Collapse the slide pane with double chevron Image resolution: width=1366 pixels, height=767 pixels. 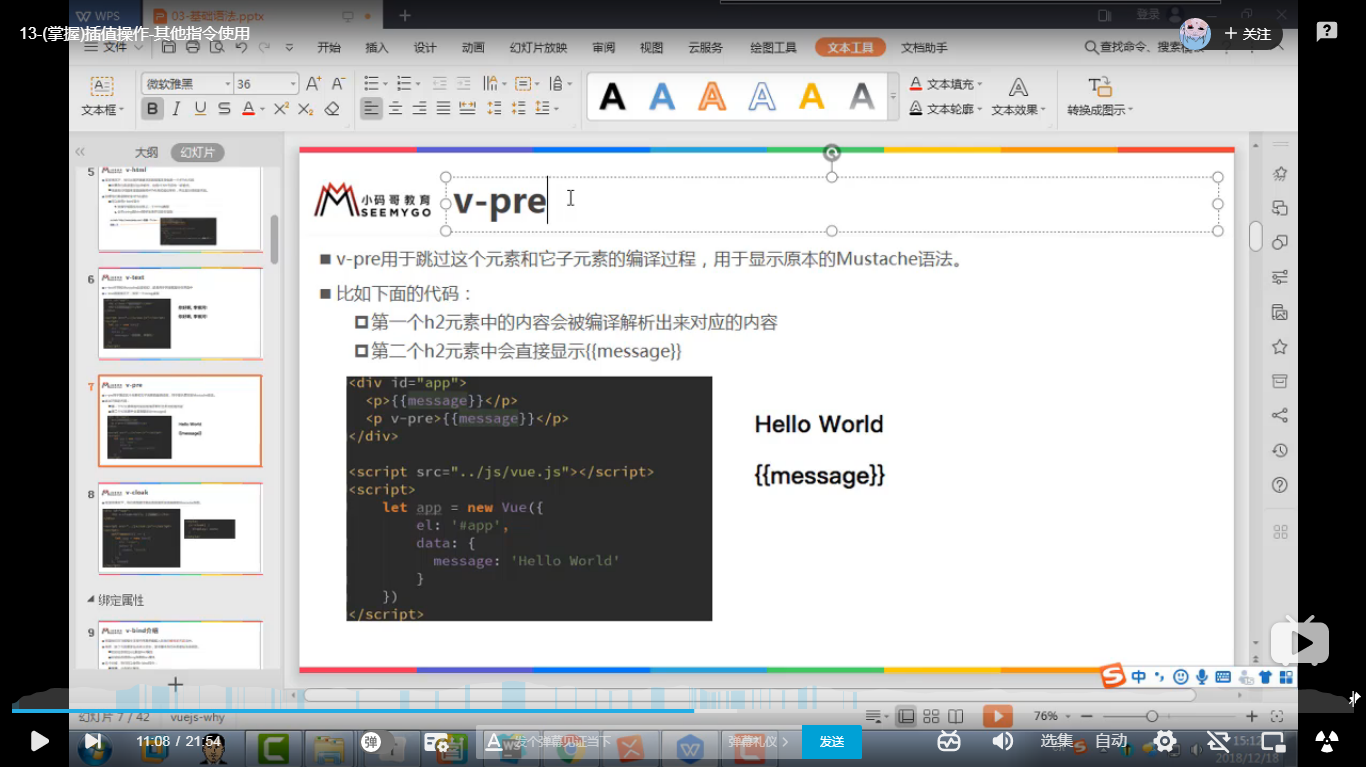pos(80,152)
